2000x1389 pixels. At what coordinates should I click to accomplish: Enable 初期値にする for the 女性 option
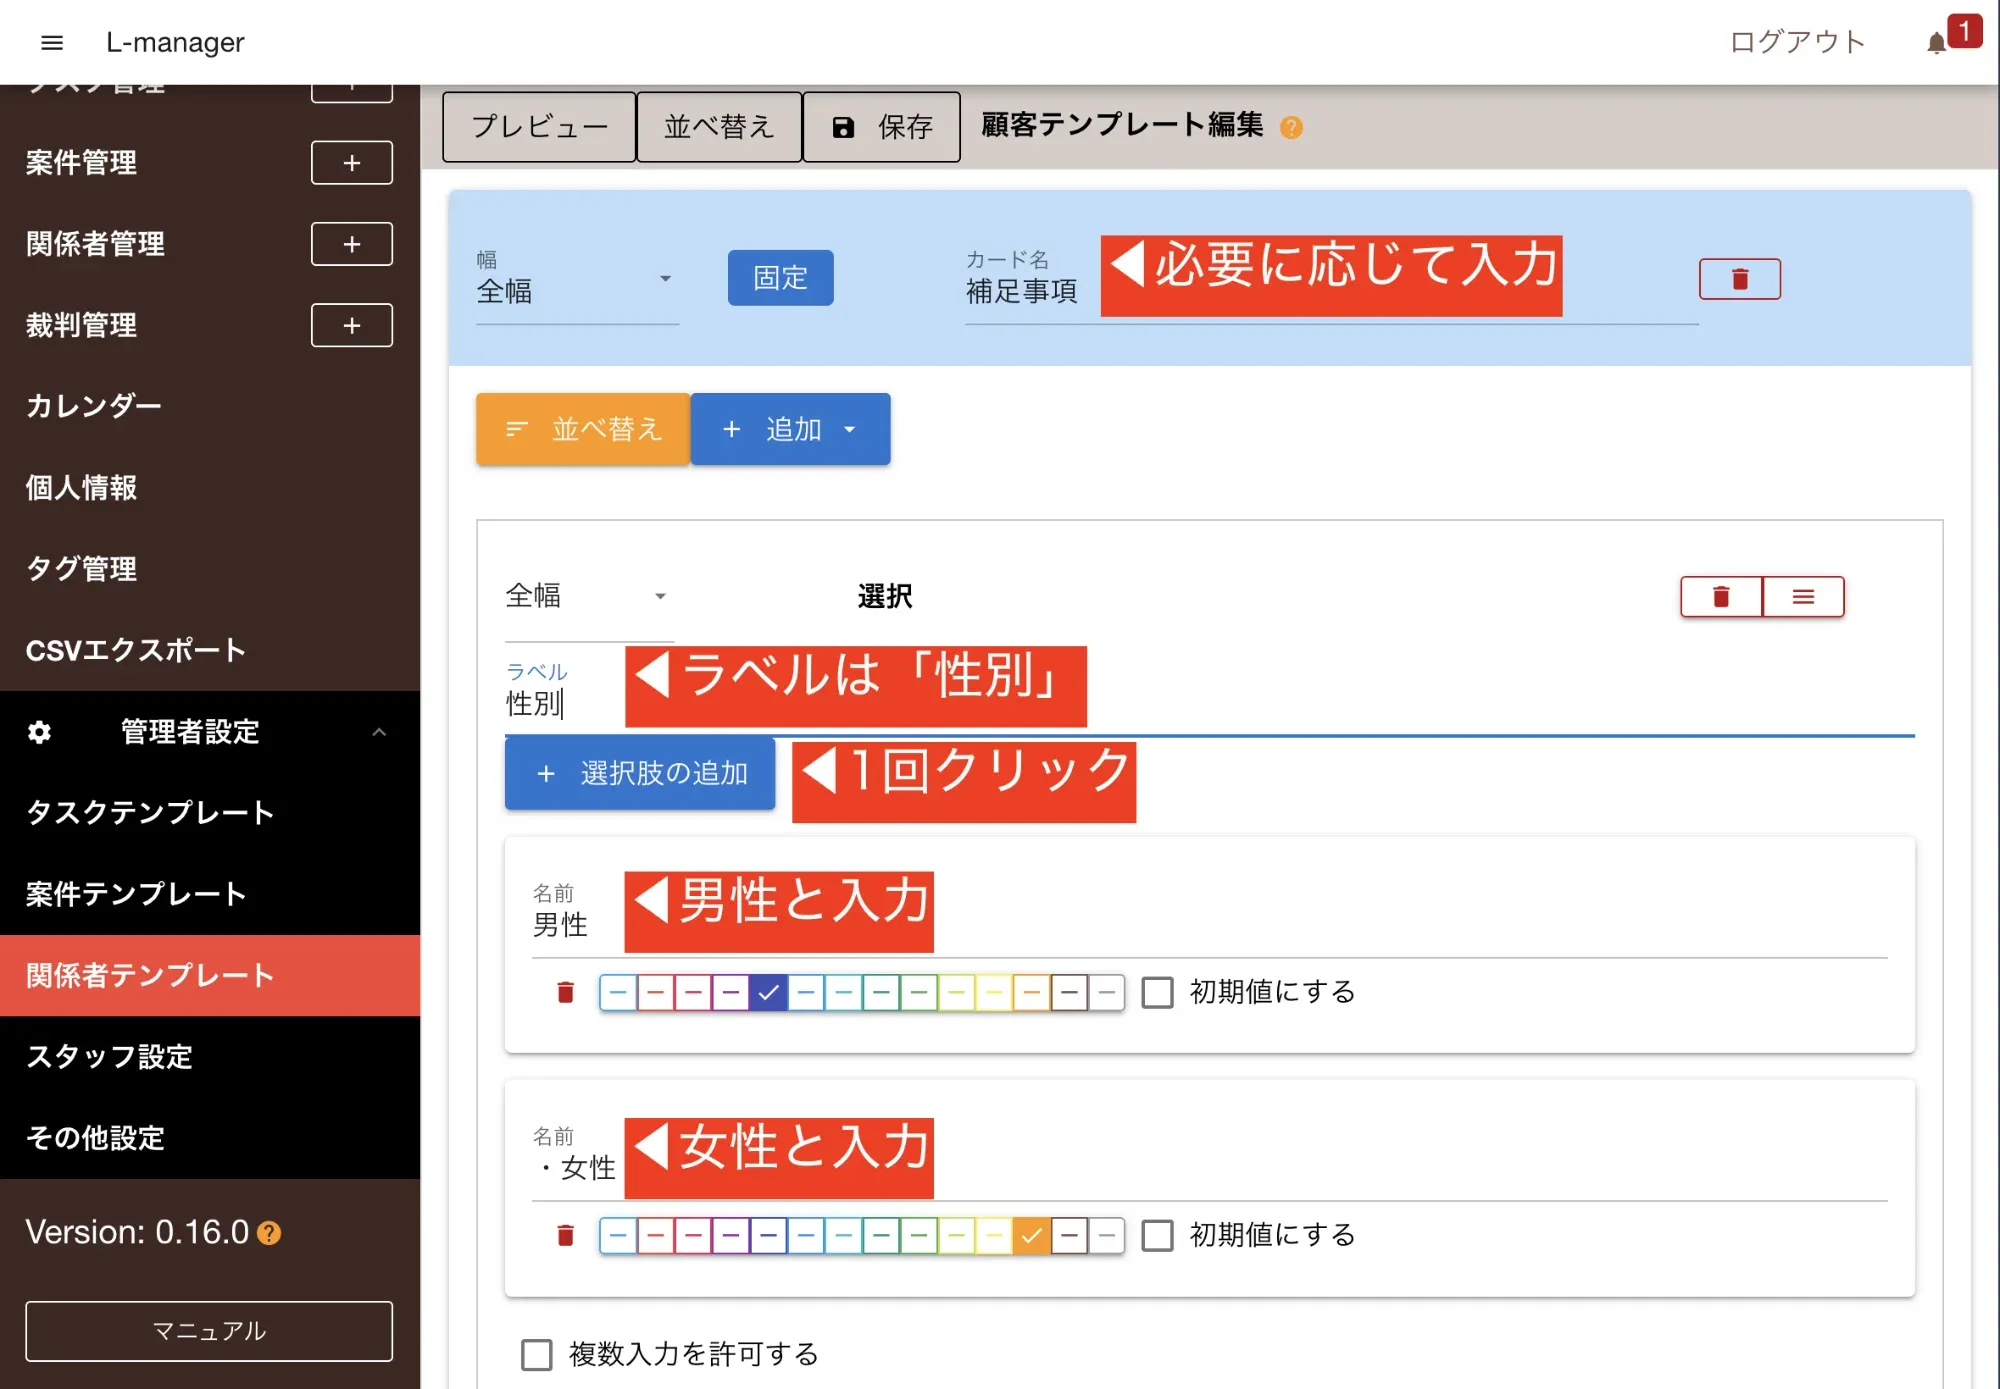[1157, 1235]
